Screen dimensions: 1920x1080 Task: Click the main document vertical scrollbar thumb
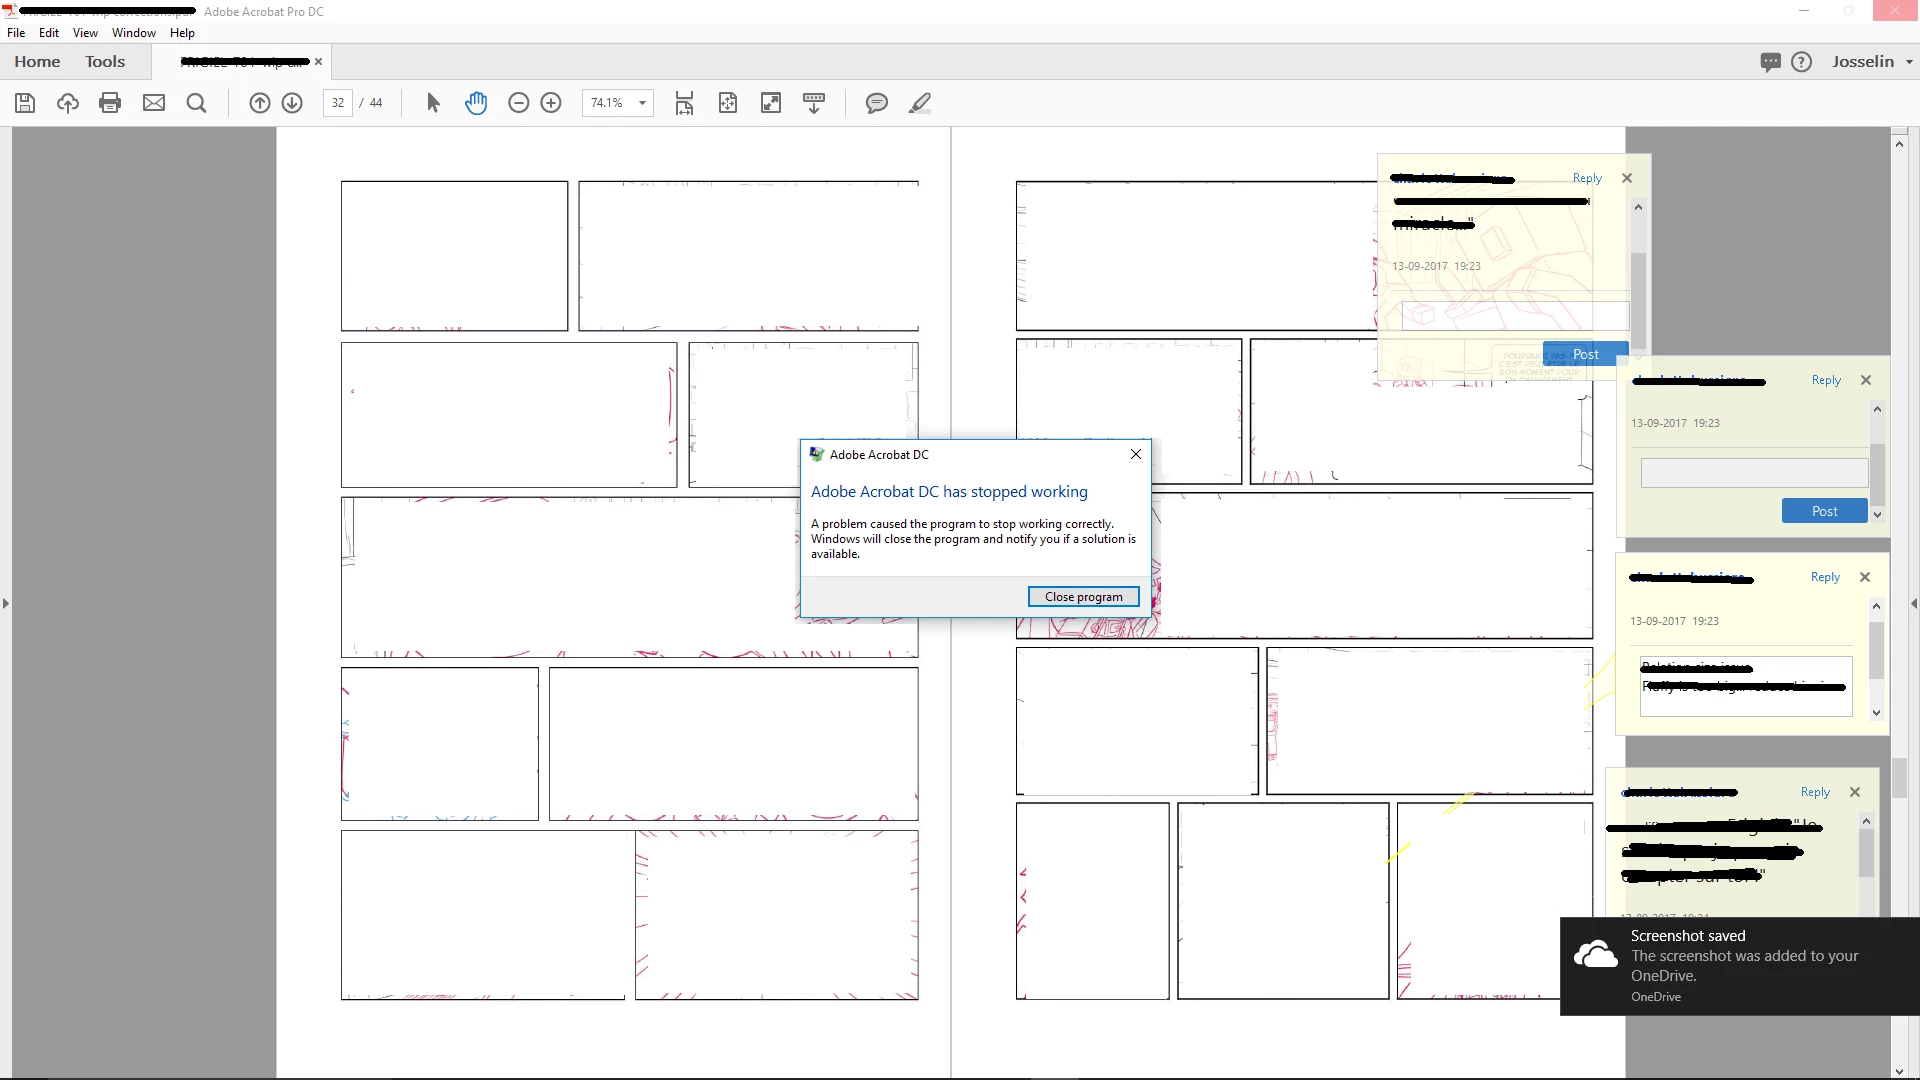(1899, 778)
